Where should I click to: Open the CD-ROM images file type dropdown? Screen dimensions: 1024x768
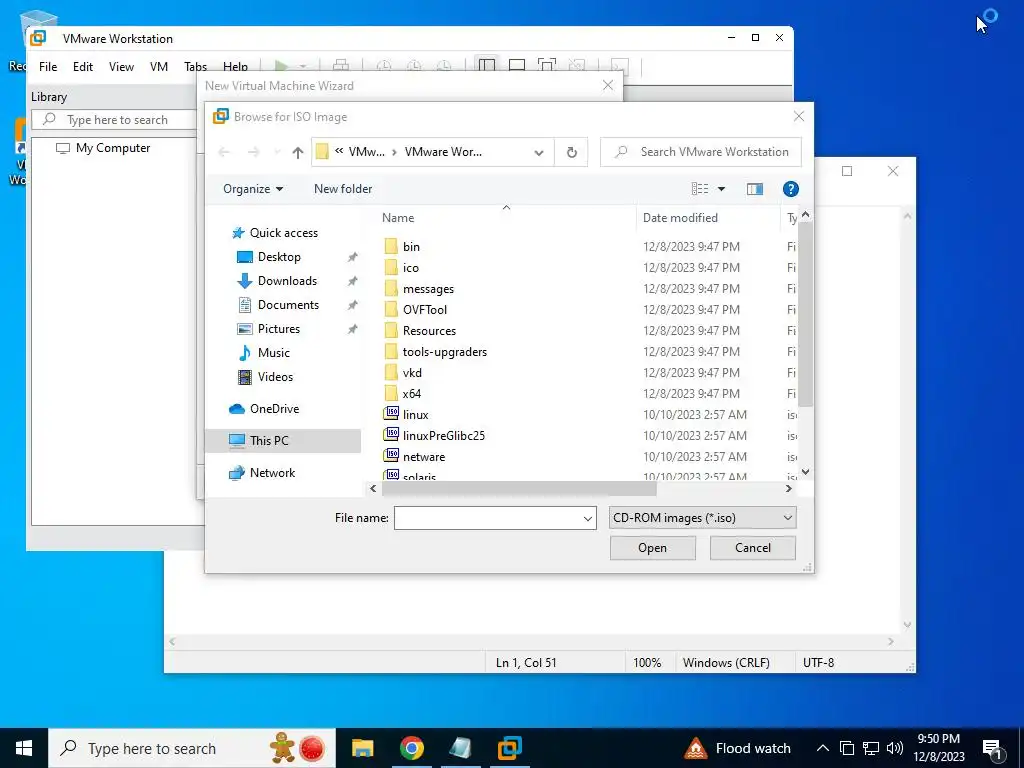702,518
